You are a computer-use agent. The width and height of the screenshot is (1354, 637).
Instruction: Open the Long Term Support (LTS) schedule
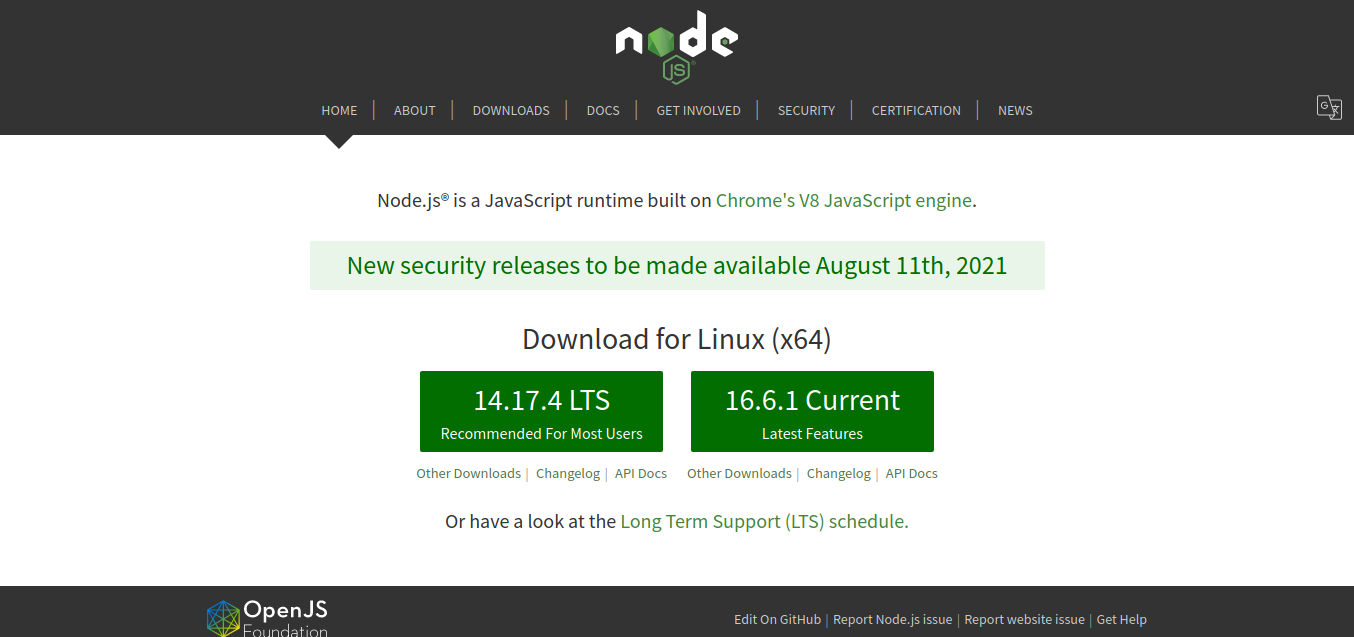pyautogui.click(x=764, y=521)
